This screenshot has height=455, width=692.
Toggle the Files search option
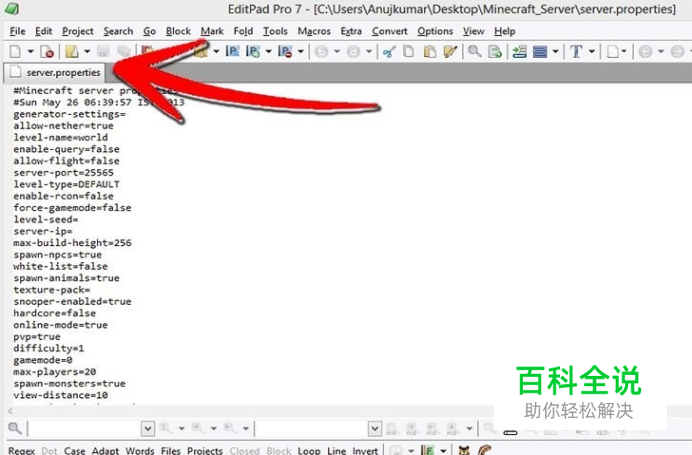170,451
